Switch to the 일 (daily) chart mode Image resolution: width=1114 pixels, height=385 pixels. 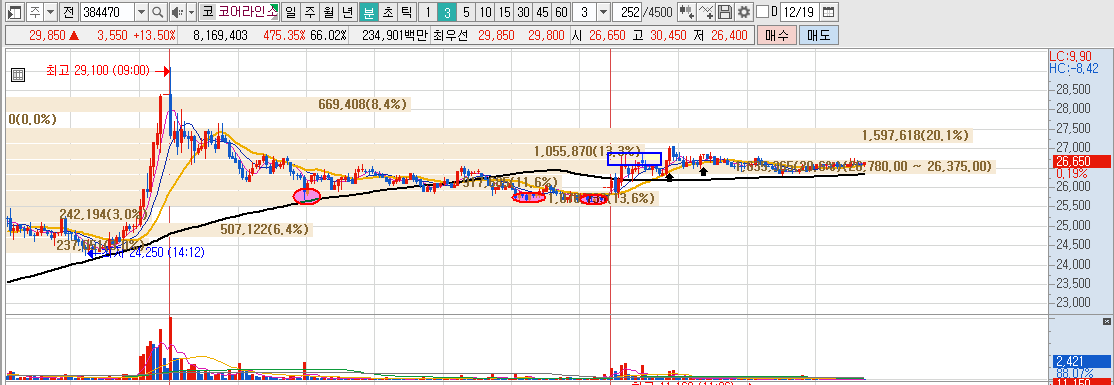(x=291, y=12)
